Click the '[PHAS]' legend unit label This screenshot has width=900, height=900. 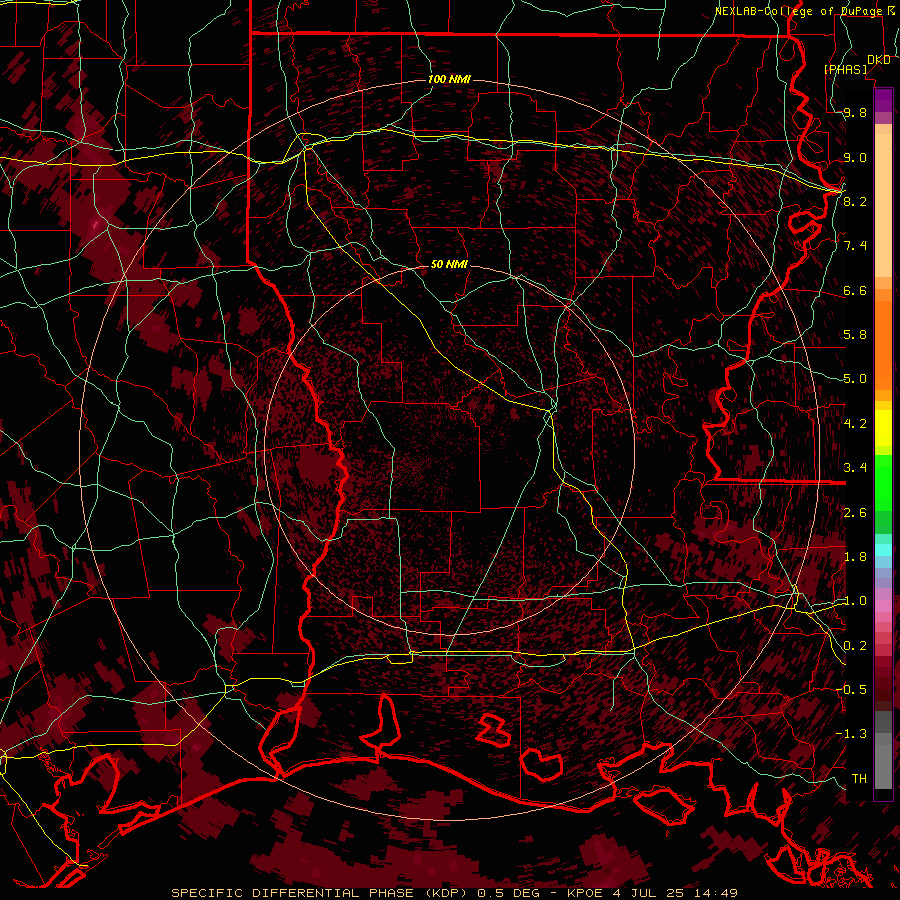click(845, 69)
